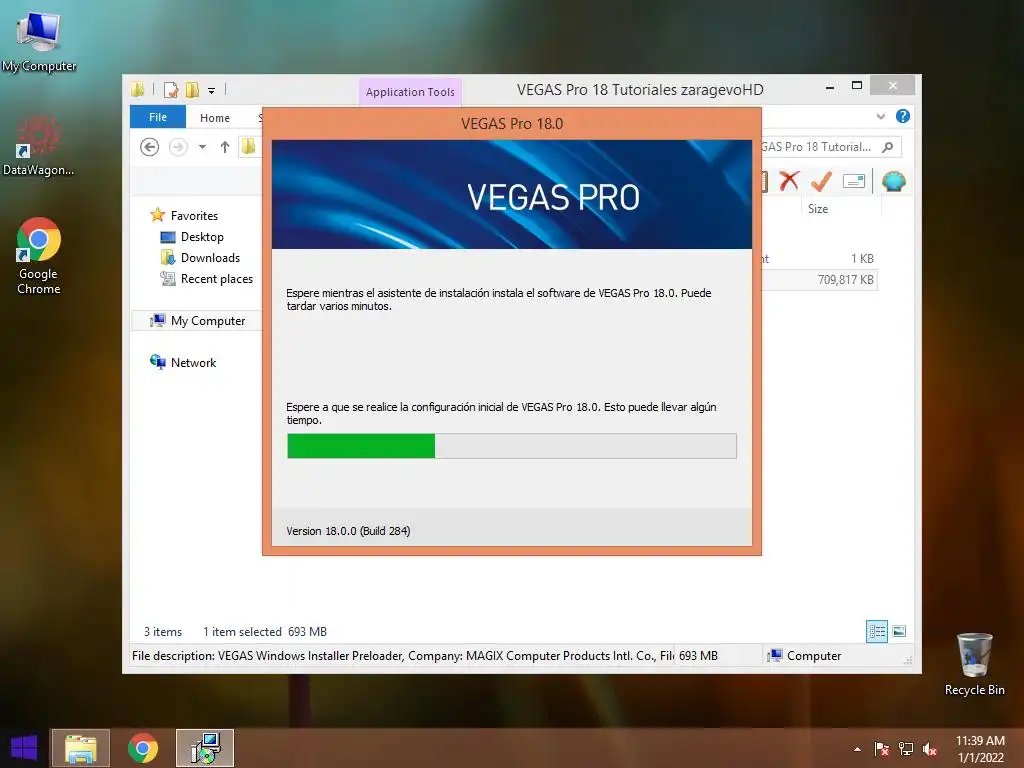The width and height of the screenshot is (1024, 768).
Task: Click the Favorites star icon
Action: tap(157, 215)
